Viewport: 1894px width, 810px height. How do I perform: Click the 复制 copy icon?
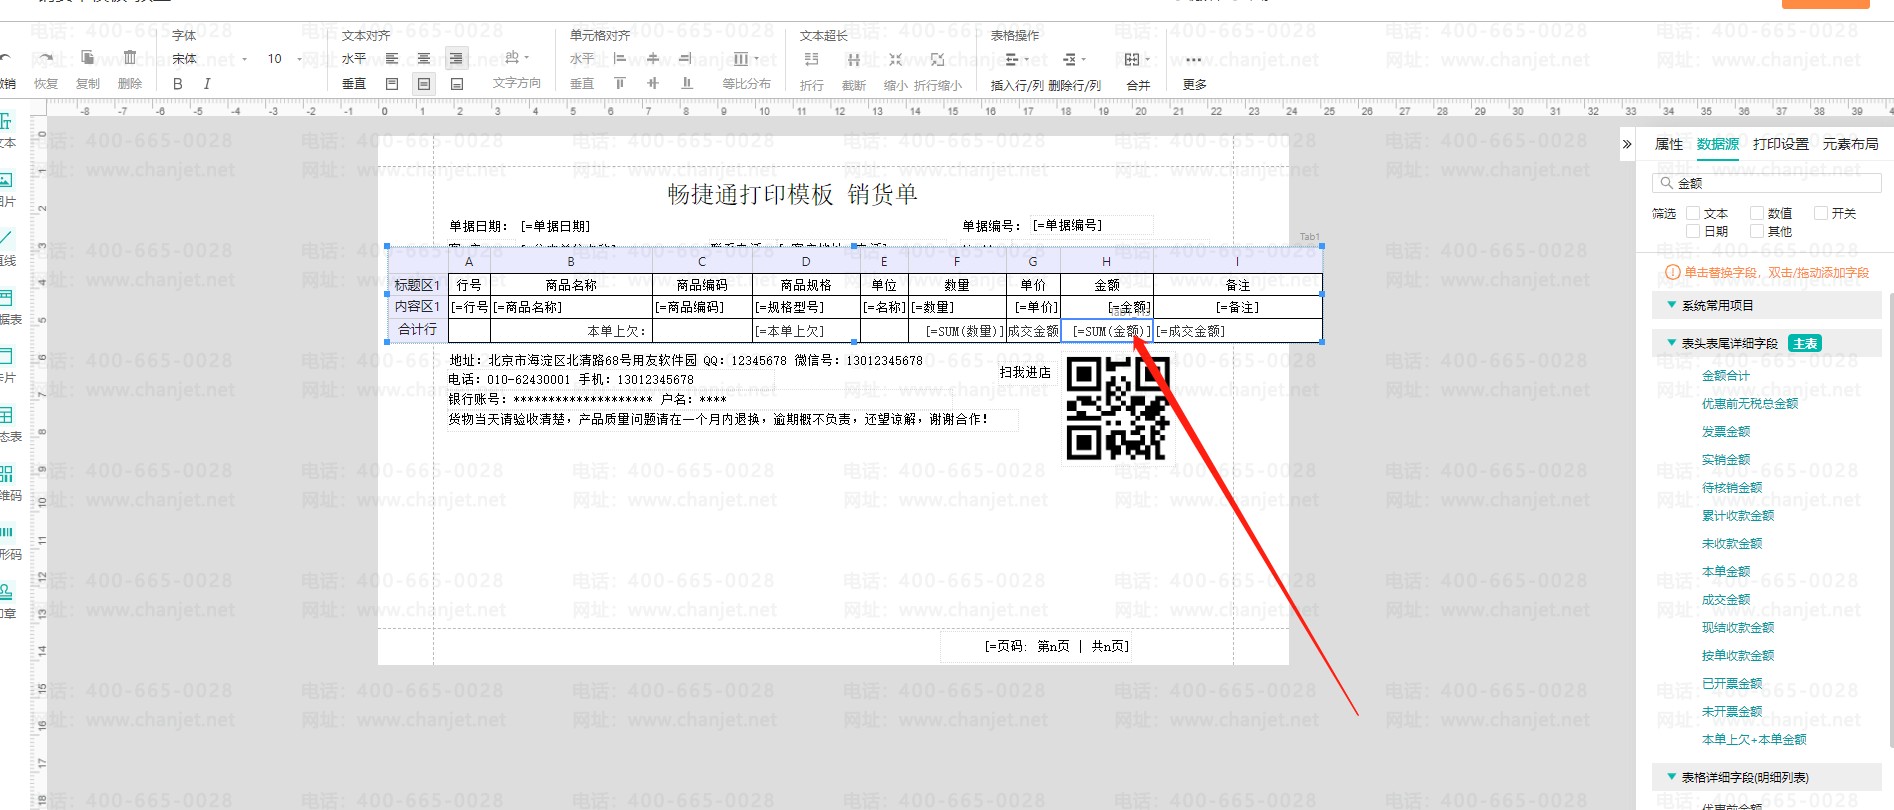point(88,58)
